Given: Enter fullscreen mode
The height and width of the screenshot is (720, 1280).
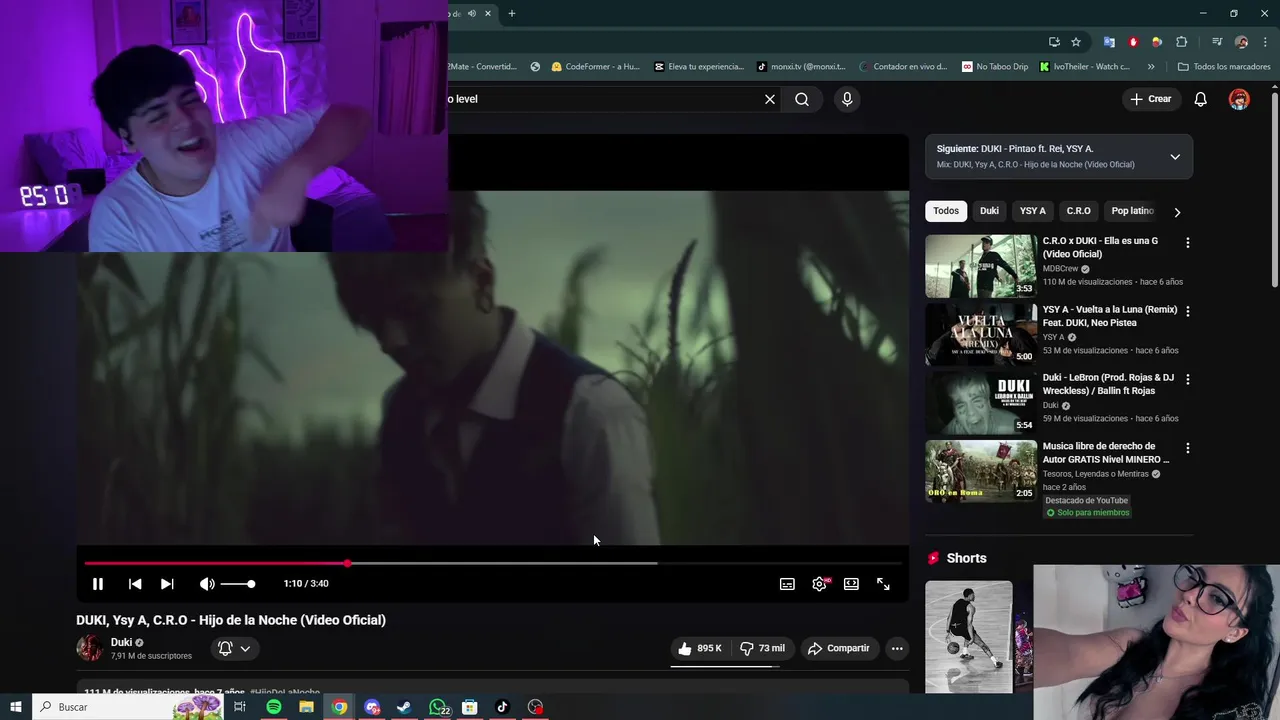Looking at the screenshot, I should [x=883, y=584].
